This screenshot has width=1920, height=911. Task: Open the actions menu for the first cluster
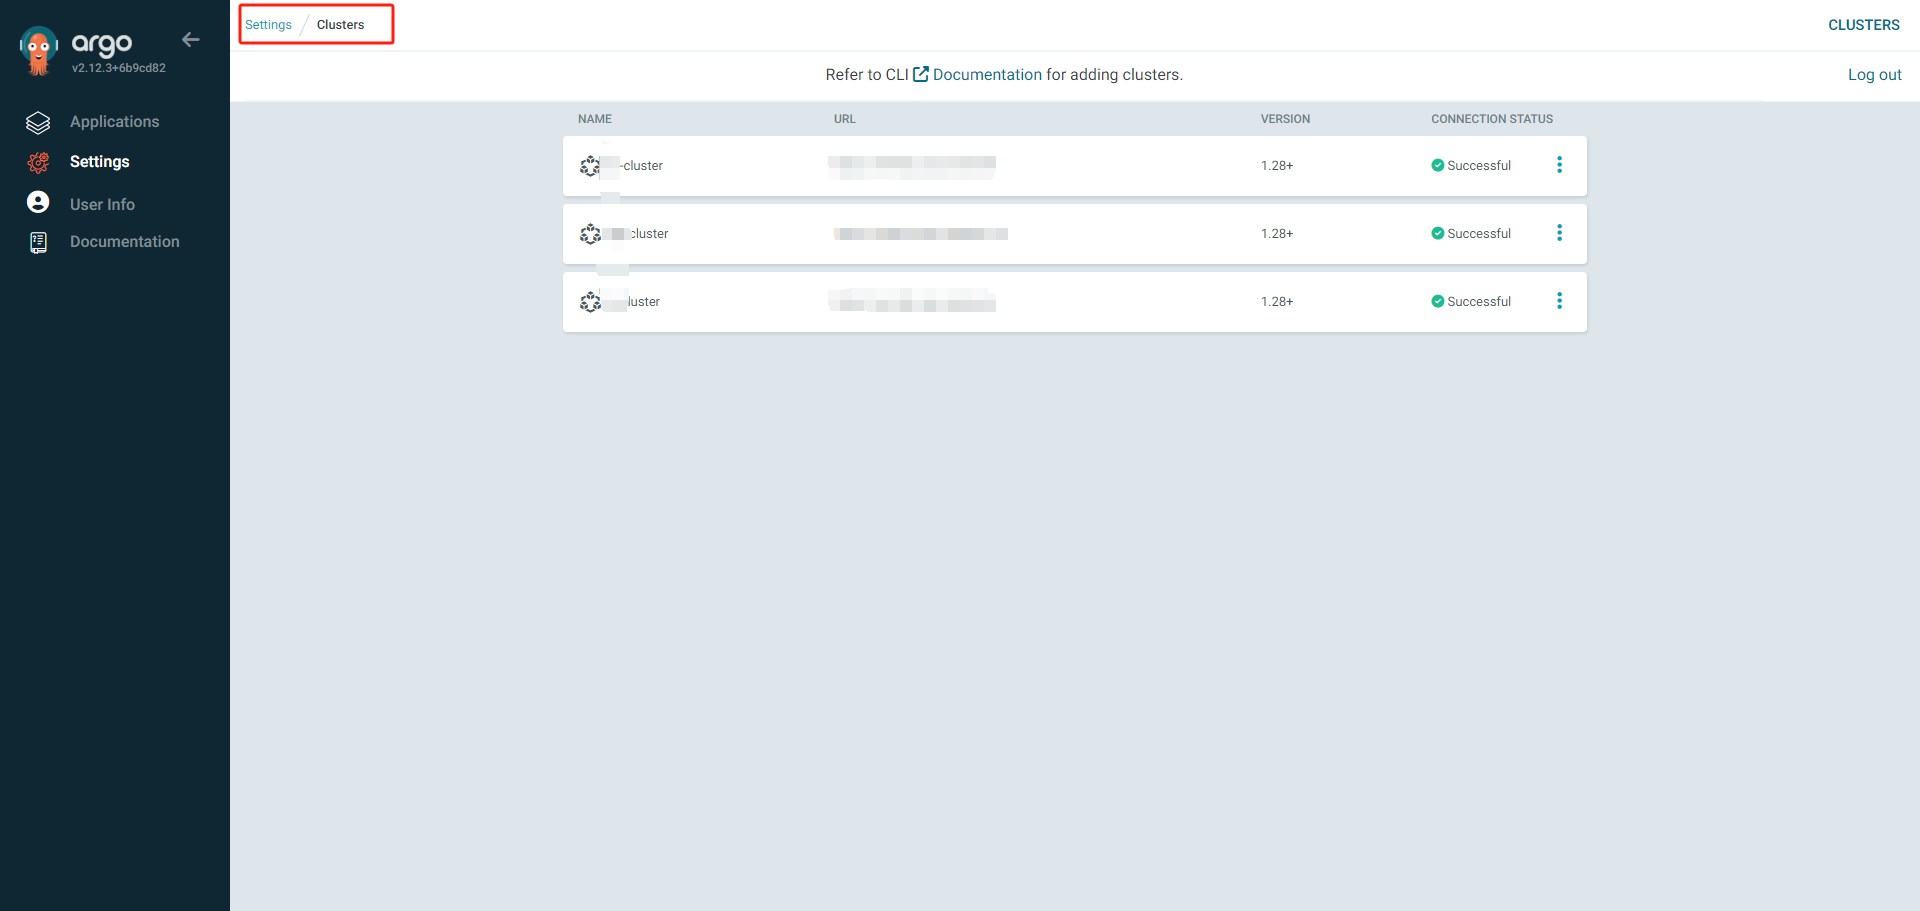[x=1559, y=165]
